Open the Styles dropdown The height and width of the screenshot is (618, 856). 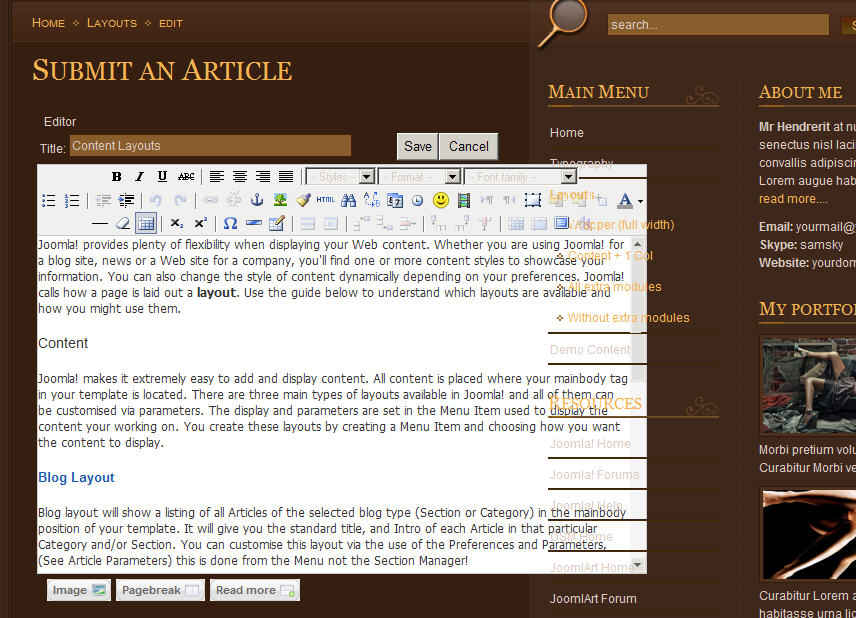tap(340, 177)
